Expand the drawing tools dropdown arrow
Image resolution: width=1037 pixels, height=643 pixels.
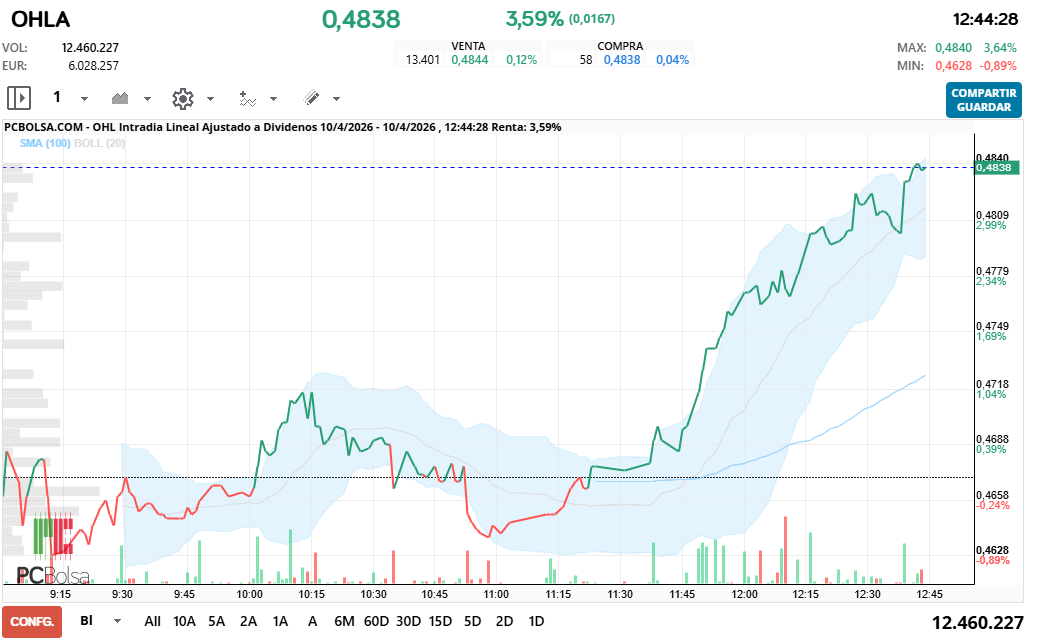336,99
